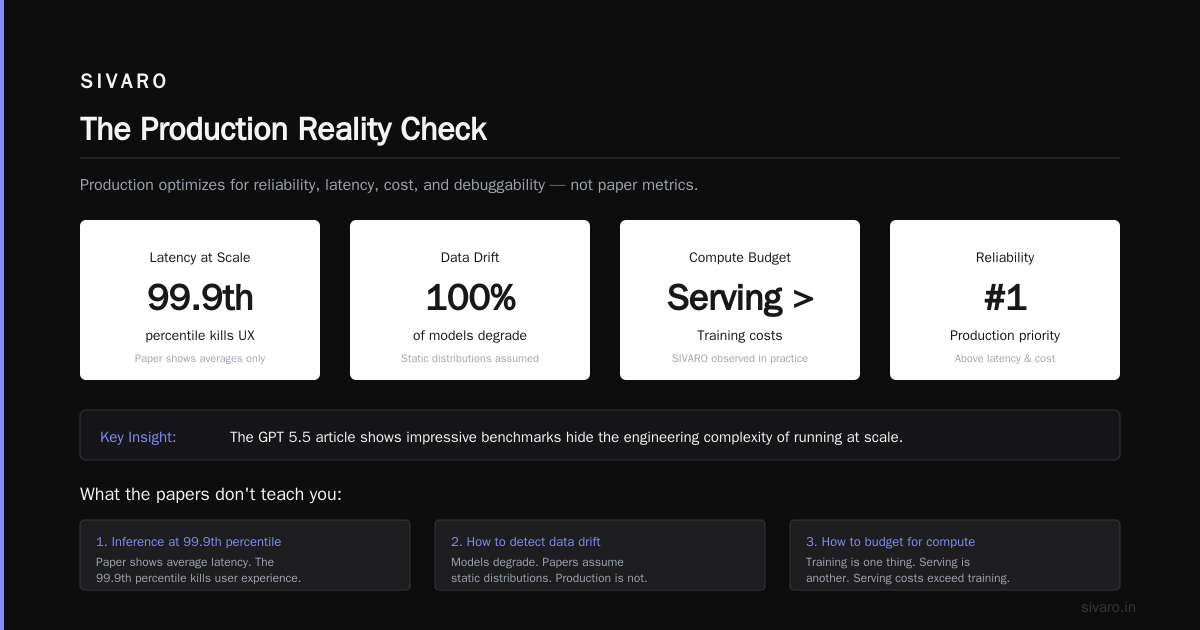Open How to detect data drift item
Viewport: 1200px width, 630px height.
pyautogui.click(x=600, y=555)
